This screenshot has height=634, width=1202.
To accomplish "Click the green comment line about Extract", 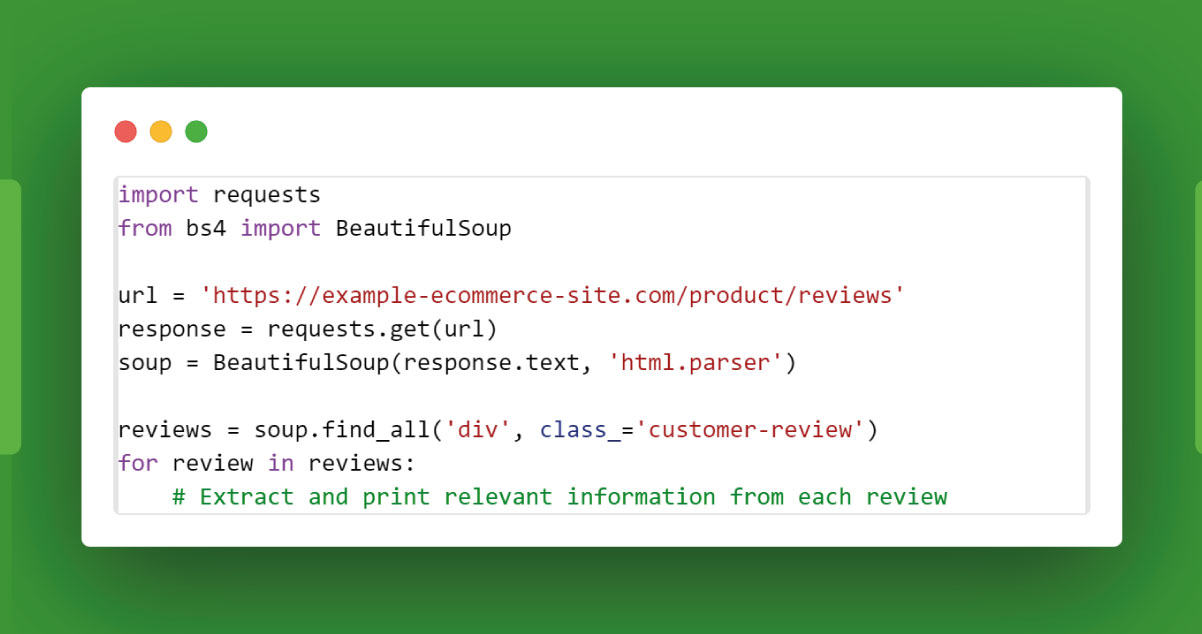I will point(559,497).
